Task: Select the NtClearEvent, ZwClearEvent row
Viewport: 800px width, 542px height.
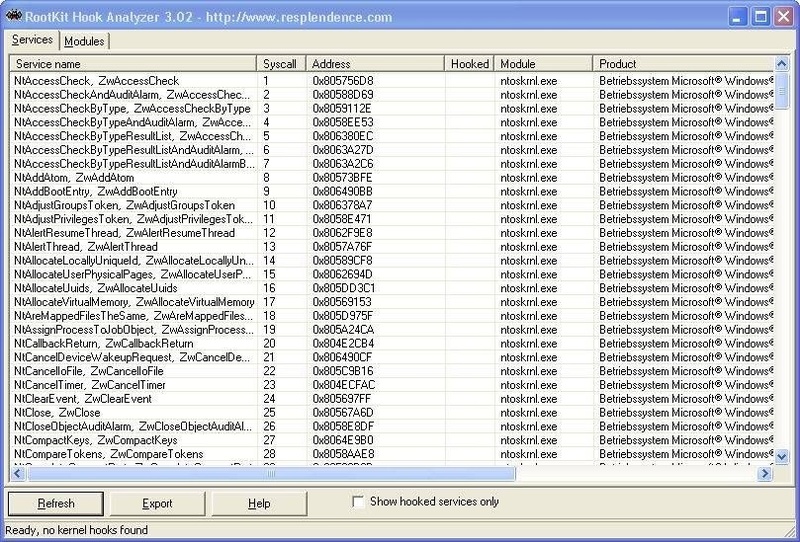Action: [x=392, y=399]
